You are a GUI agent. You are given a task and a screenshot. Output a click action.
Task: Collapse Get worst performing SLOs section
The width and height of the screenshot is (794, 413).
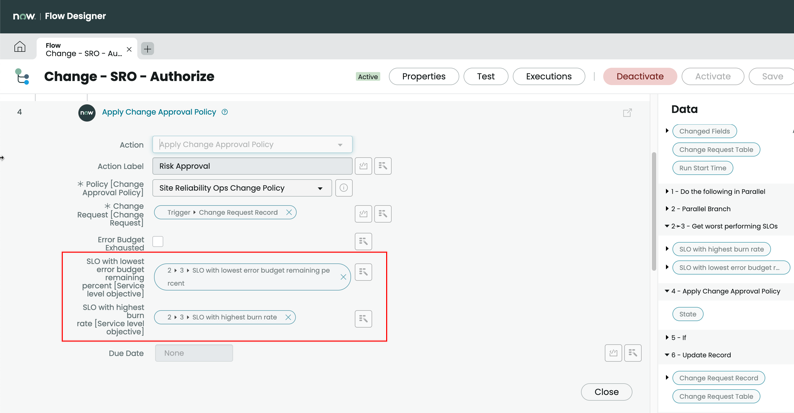pyautogui.click(x=667, y=226)
